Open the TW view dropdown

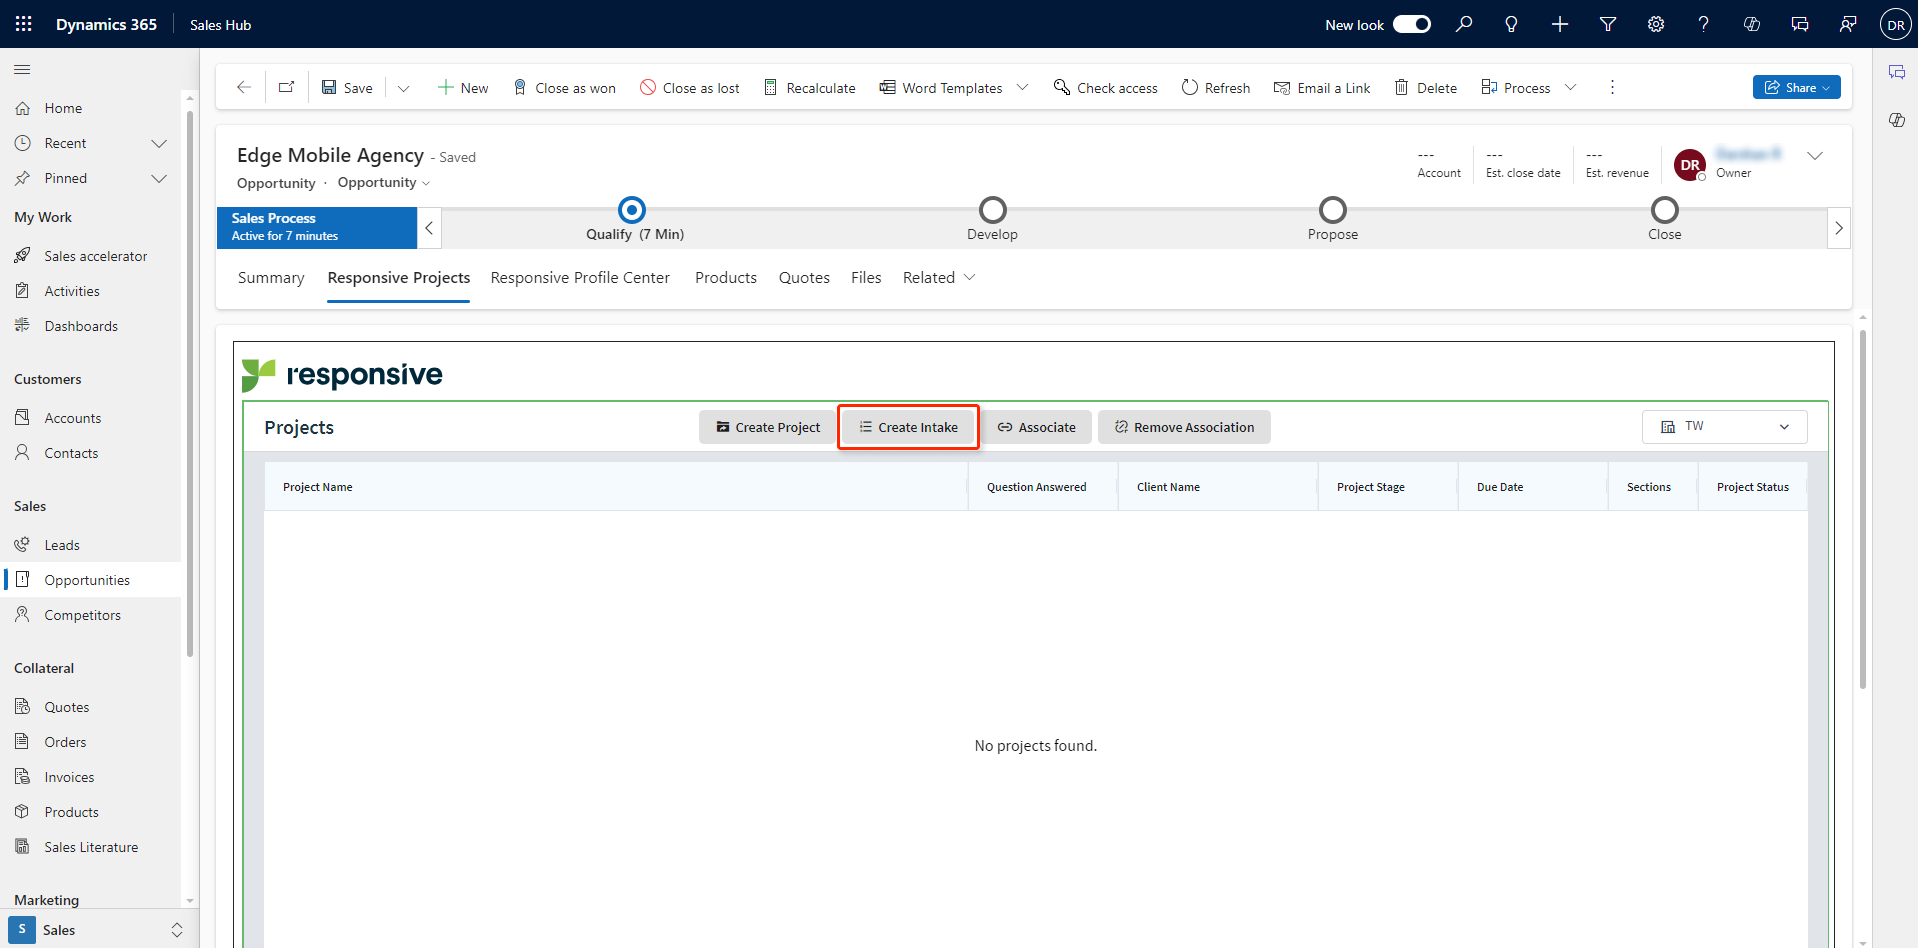(1724, 426)
